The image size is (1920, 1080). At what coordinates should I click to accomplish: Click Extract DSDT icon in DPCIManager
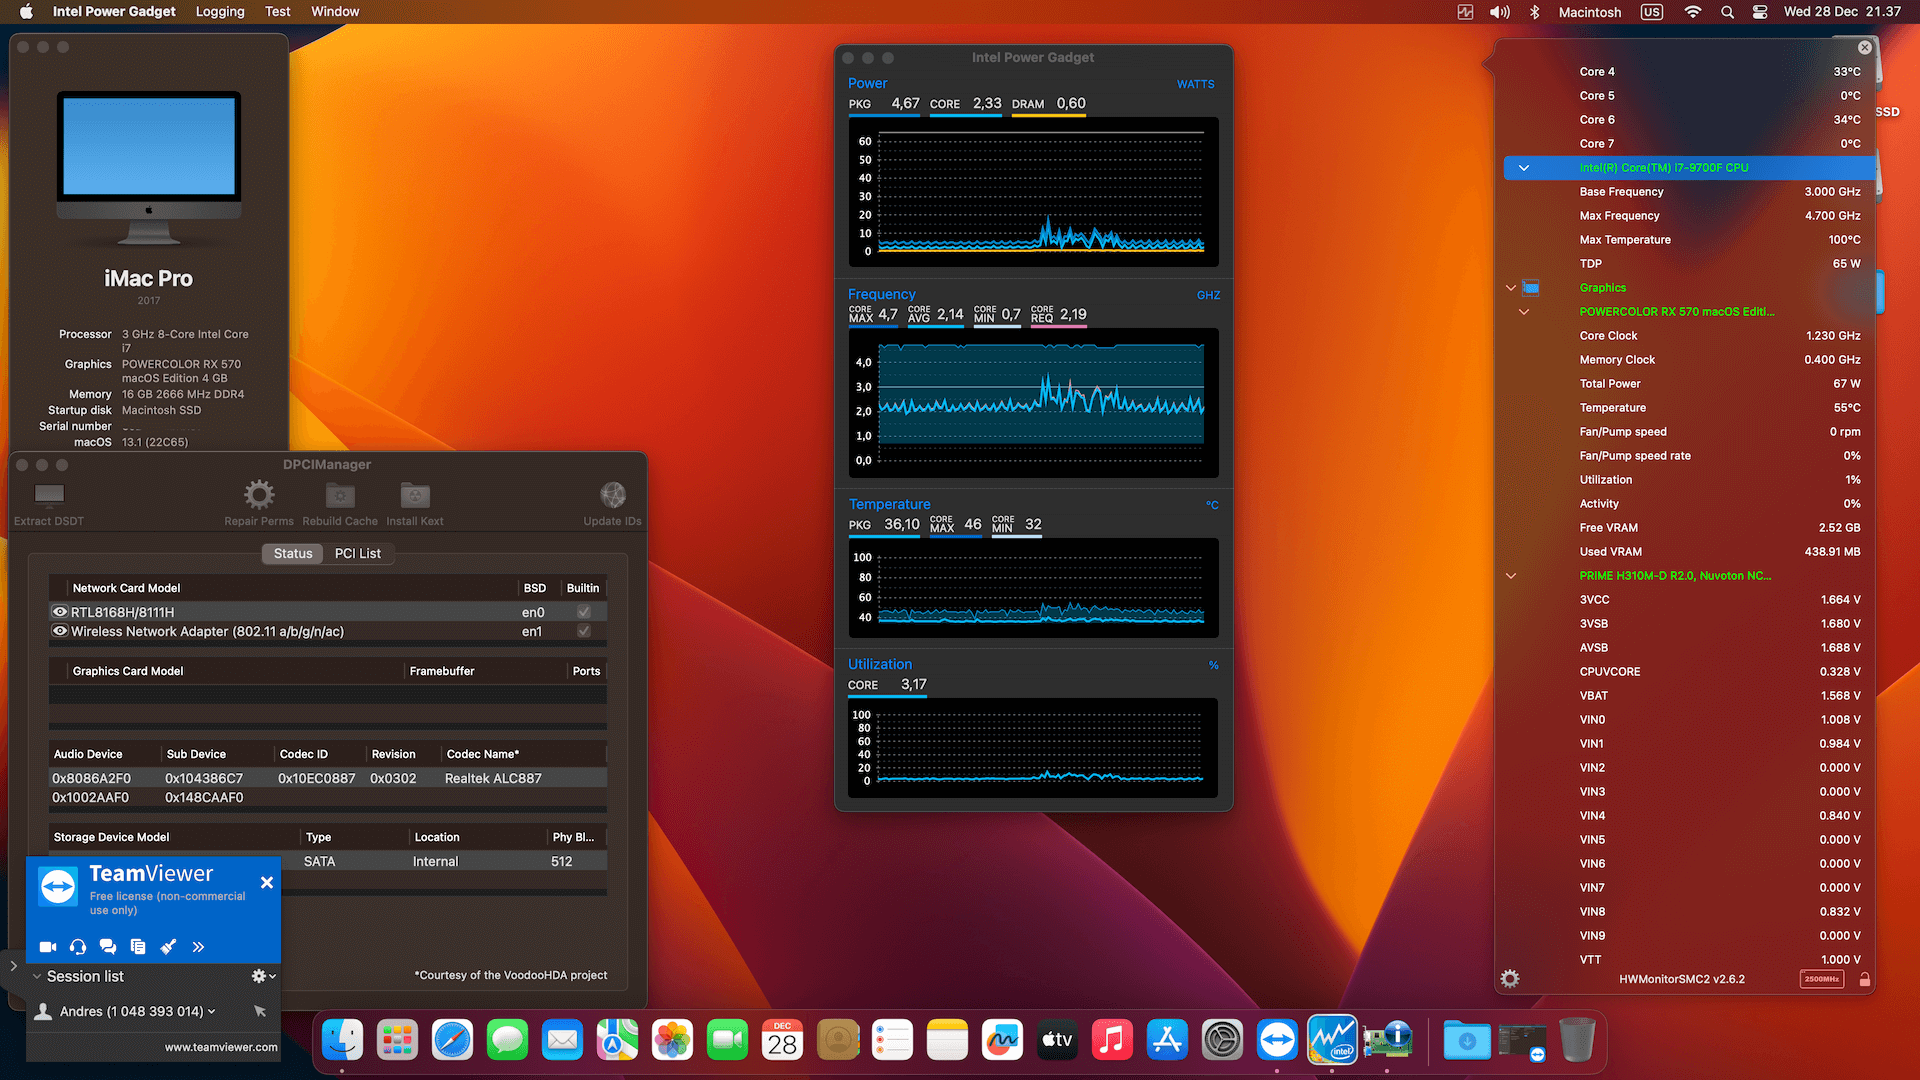tap(49, 494)
